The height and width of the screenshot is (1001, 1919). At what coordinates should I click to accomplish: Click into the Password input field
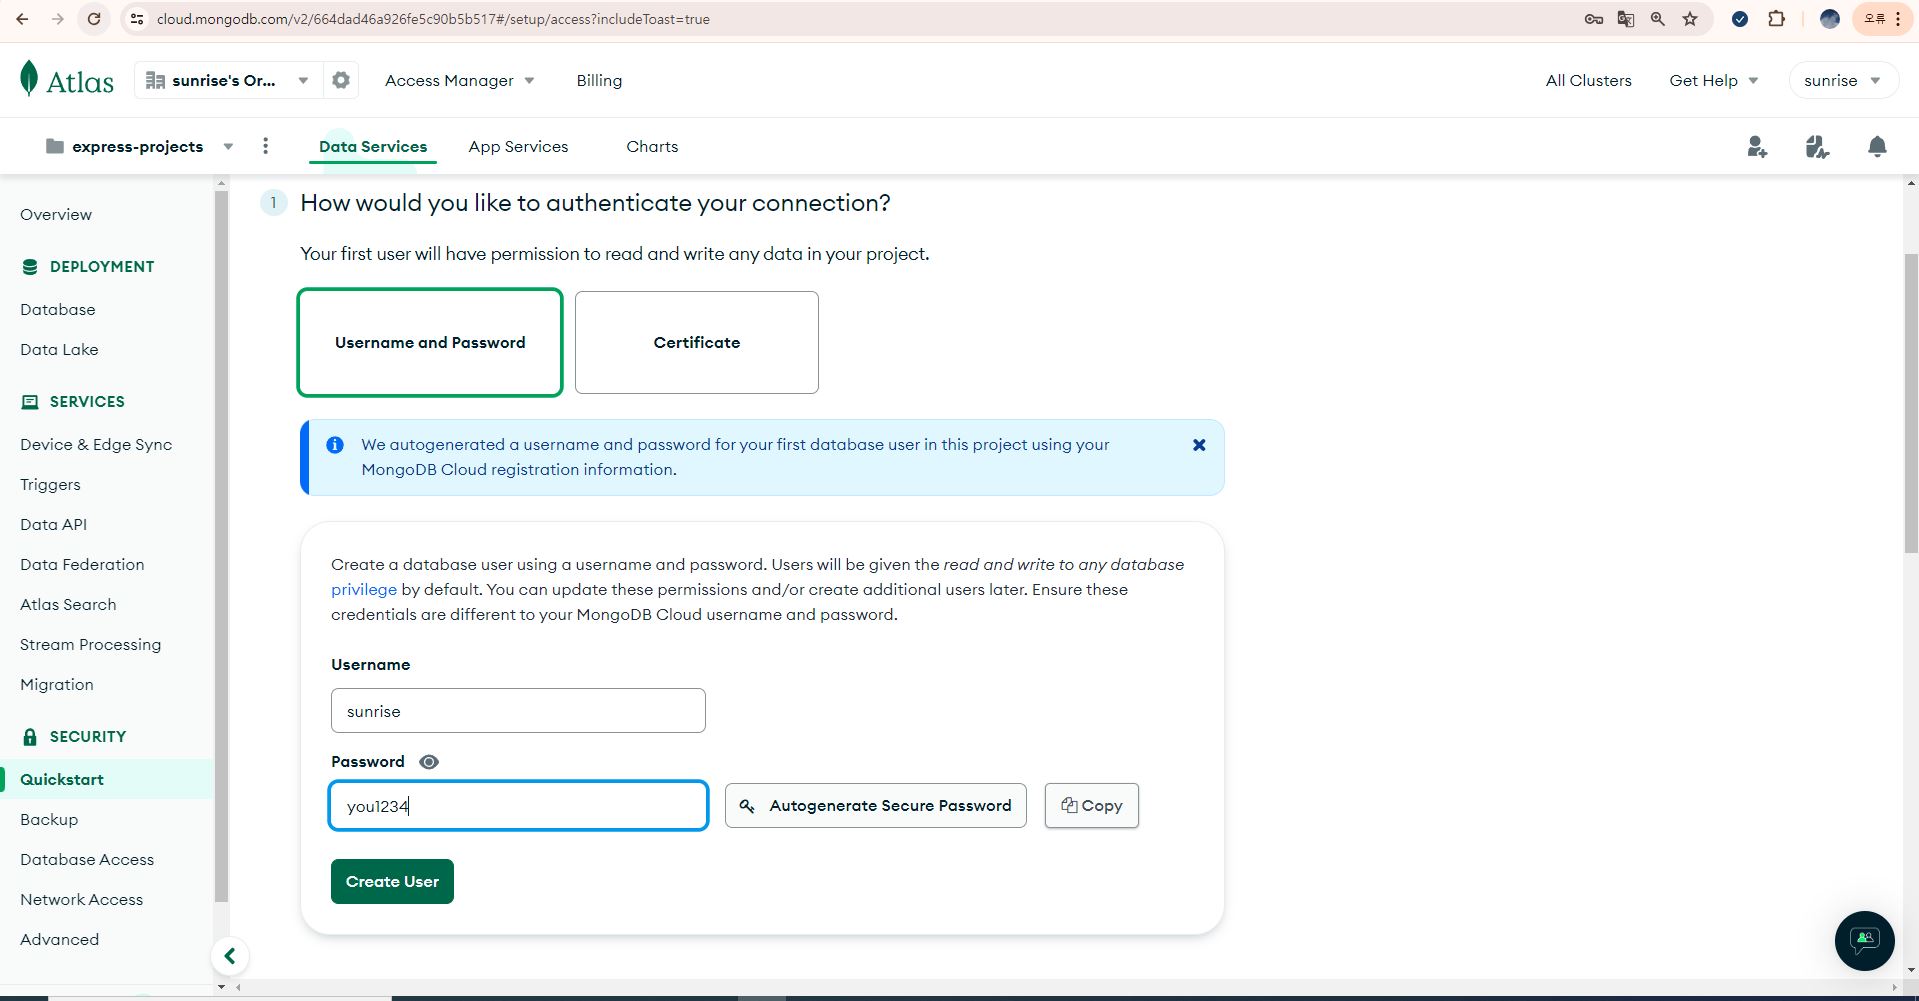pyautogui.click(x=518, y=805)
